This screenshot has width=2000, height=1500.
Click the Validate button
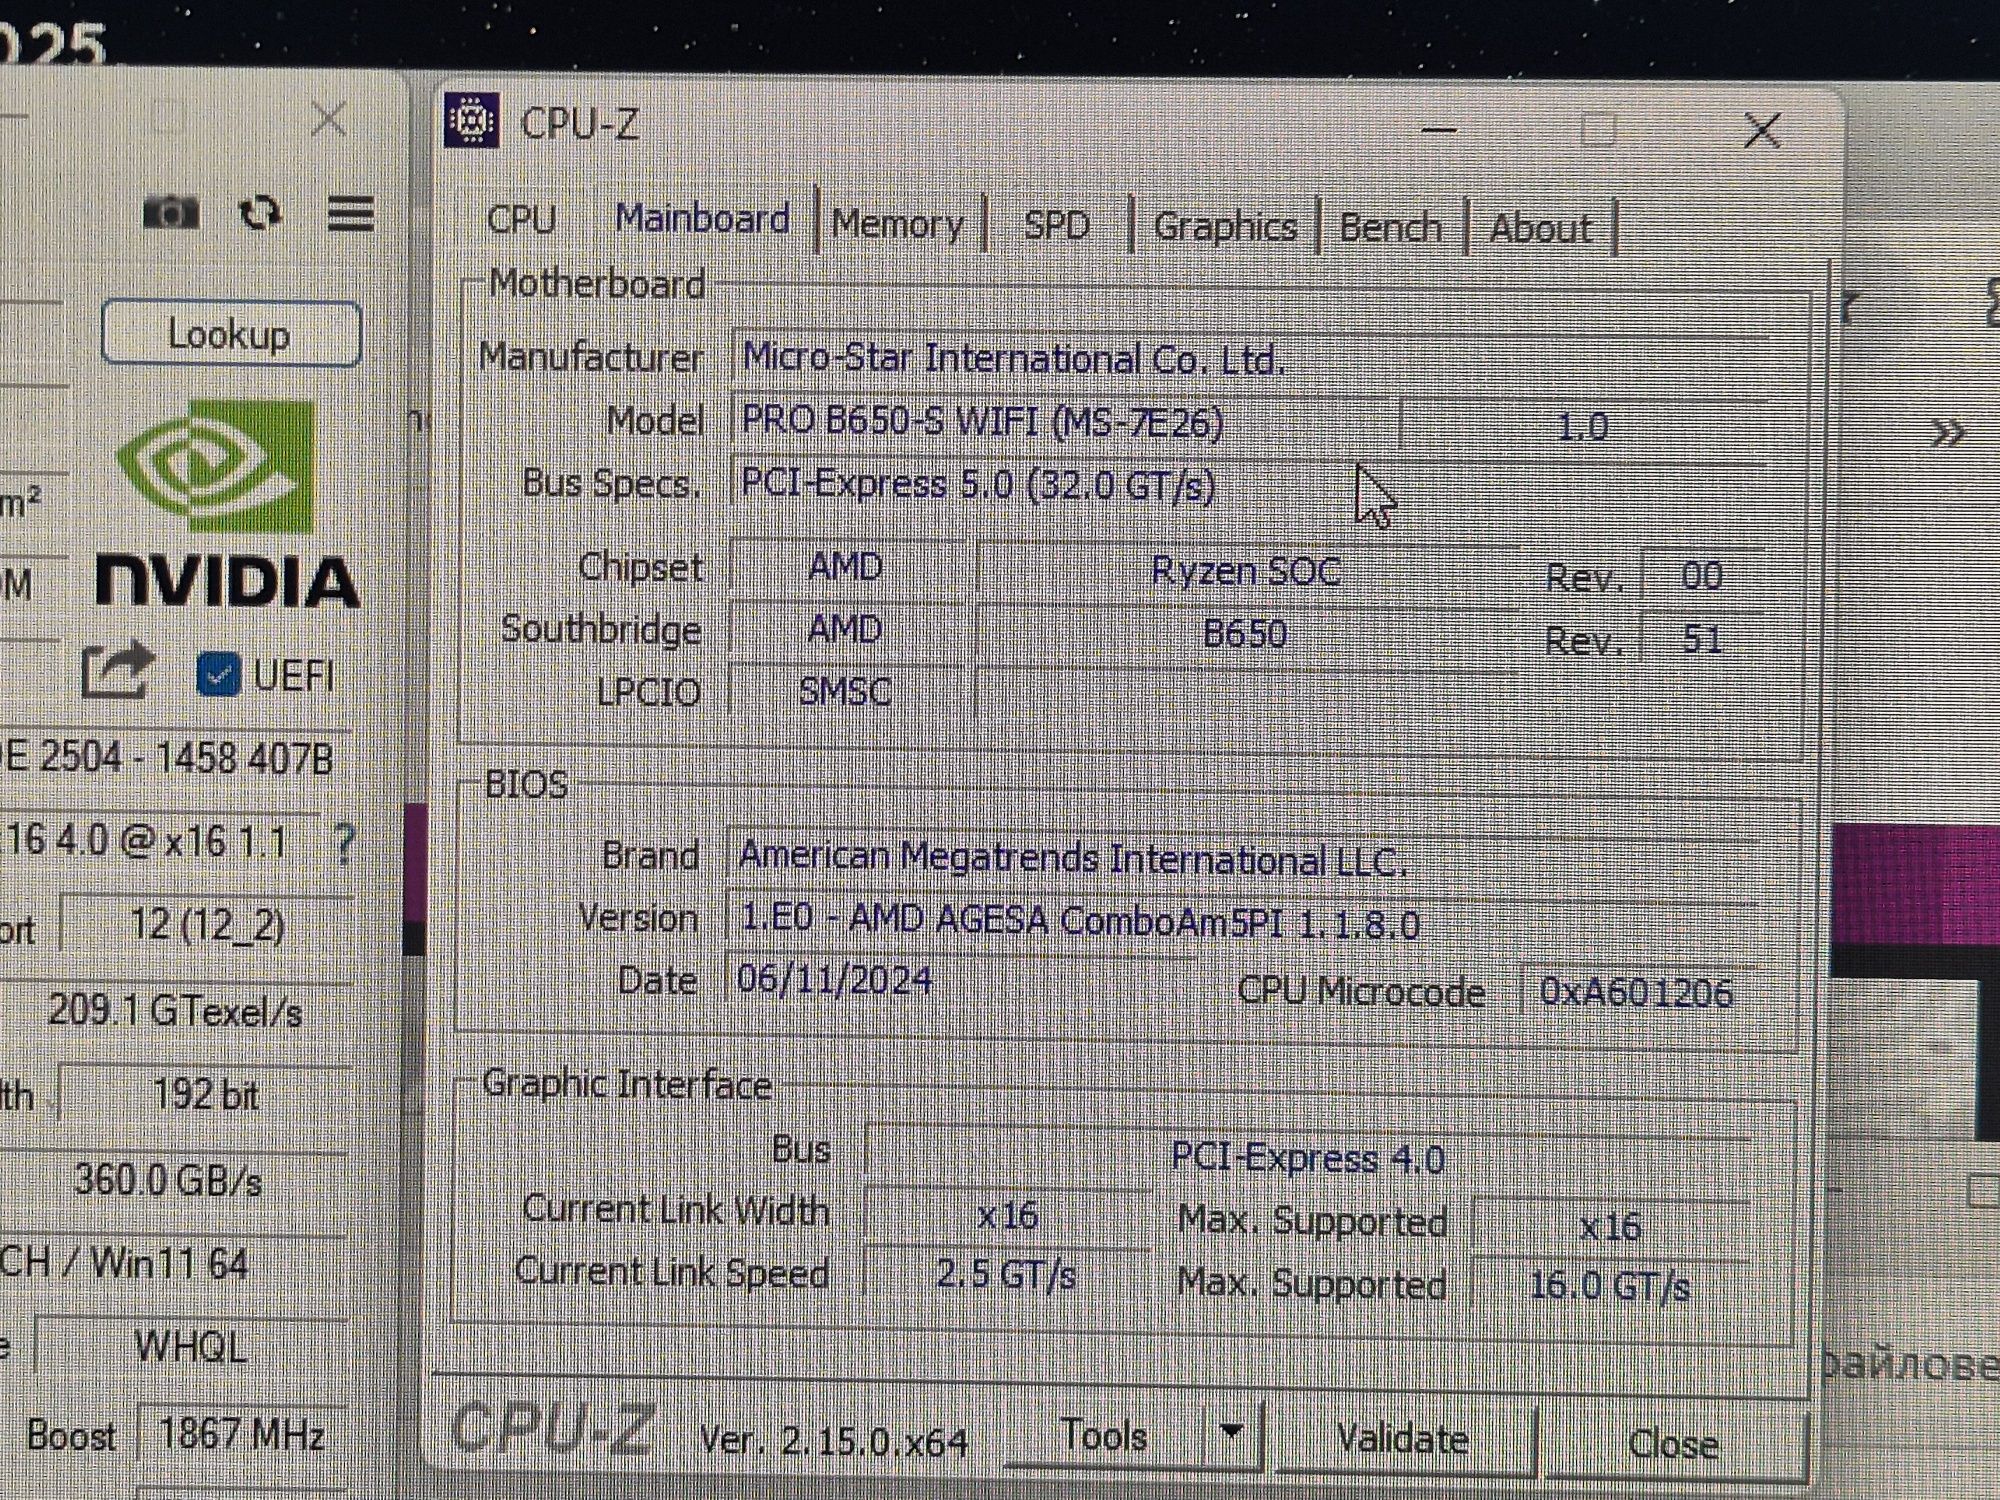point(1402,1438)
